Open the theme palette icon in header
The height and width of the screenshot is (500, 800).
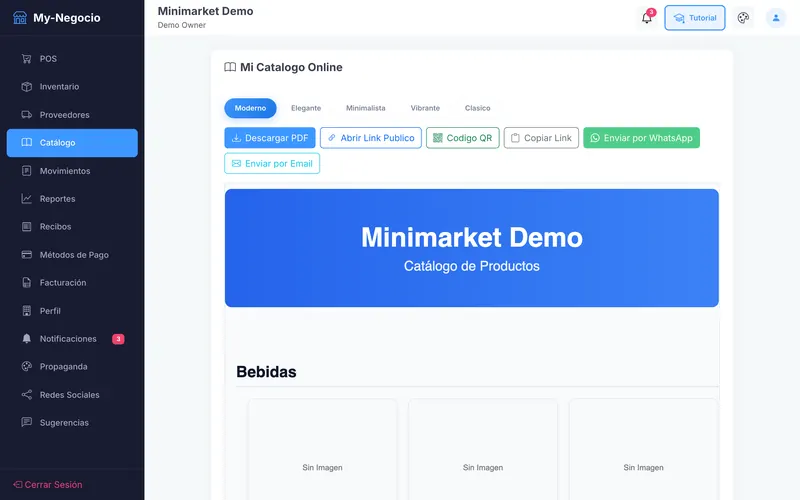(743, 18)
